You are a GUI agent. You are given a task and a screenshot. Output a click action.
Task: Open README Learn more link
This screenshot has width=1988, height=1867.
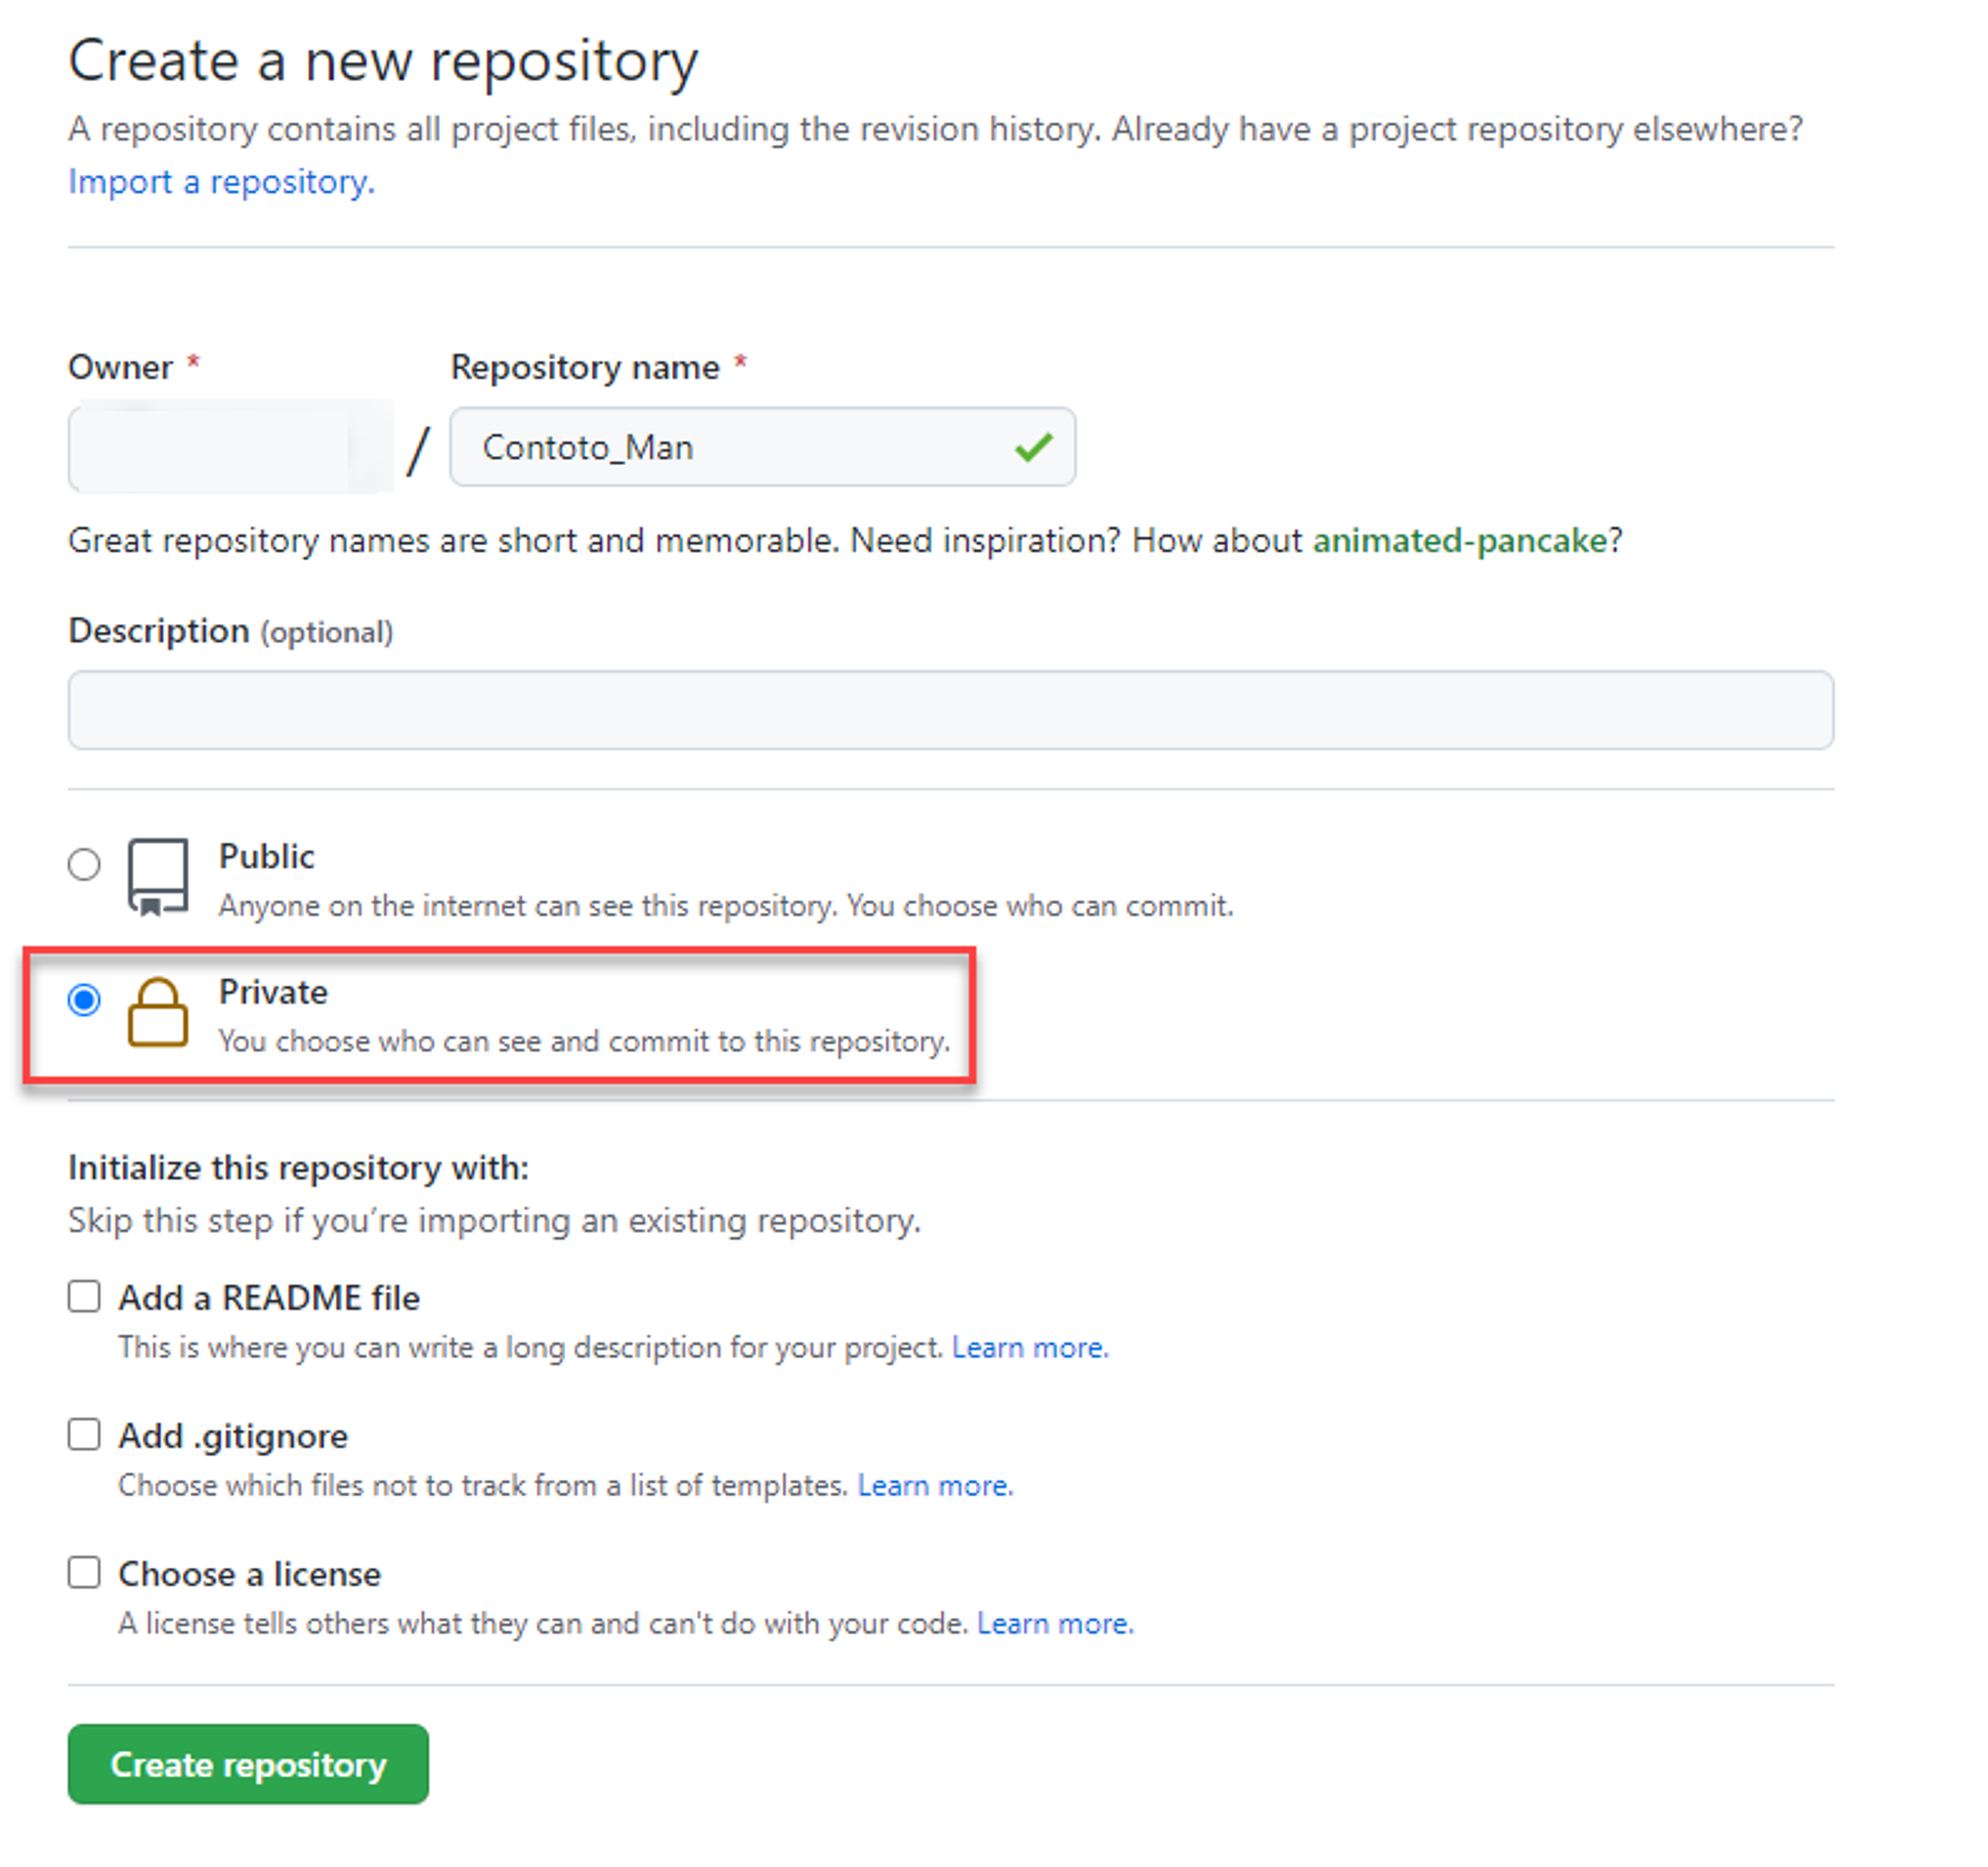point(1030,1348)
